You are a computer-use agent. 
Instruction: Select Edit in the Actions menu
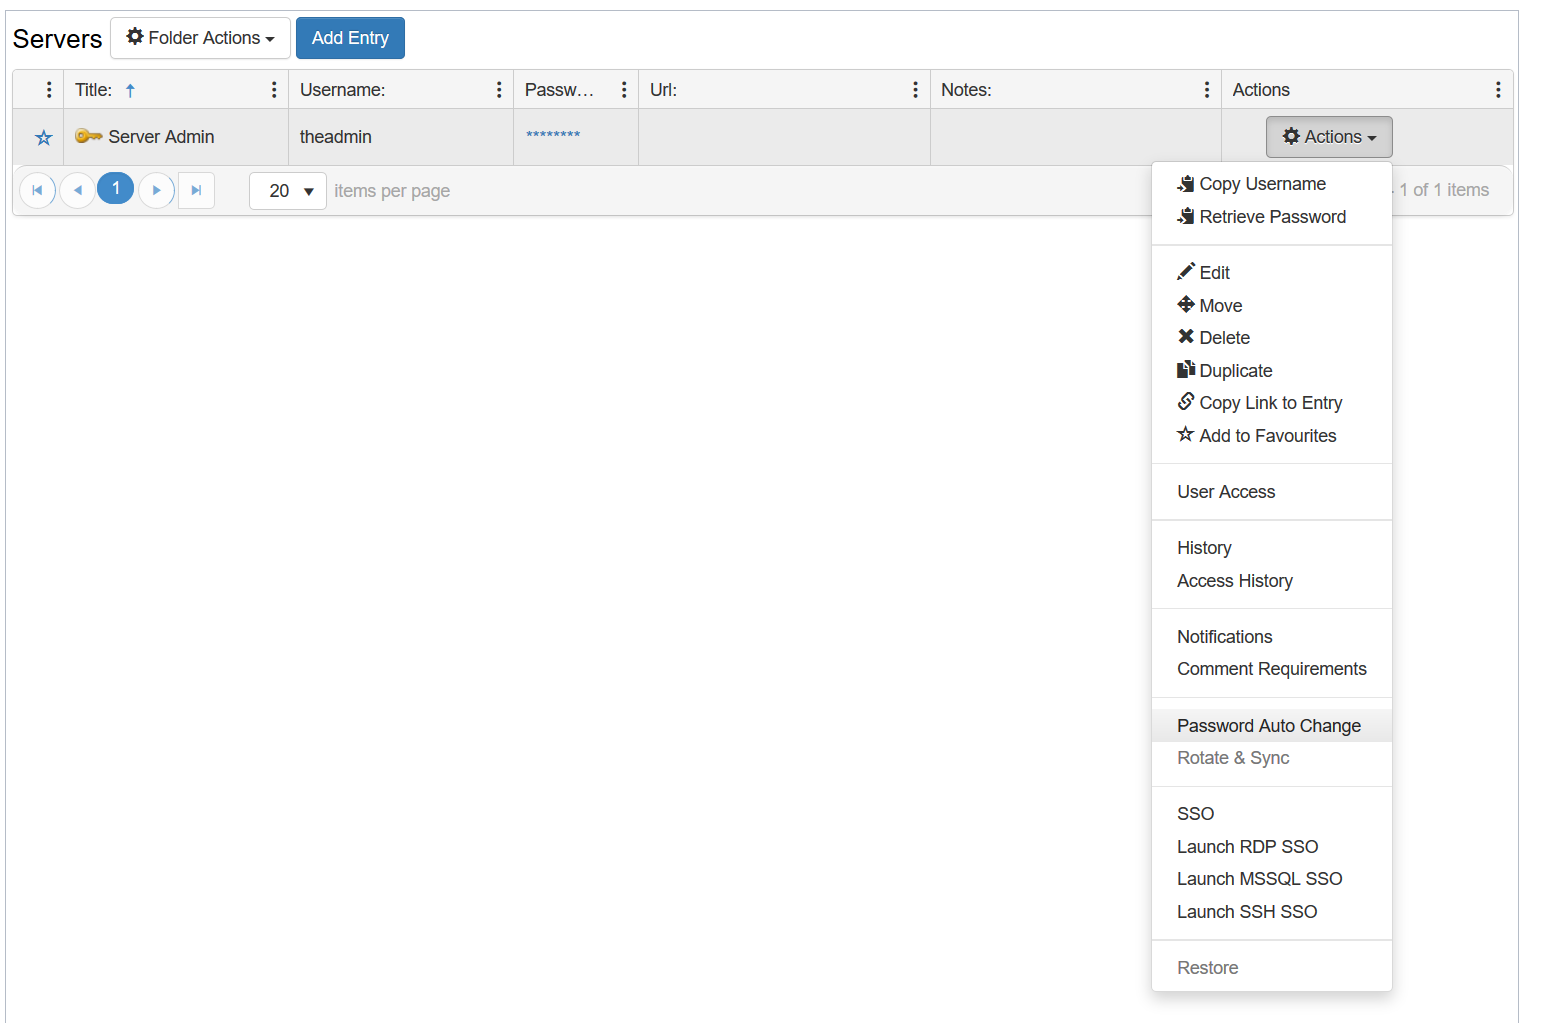[1272, 273]
